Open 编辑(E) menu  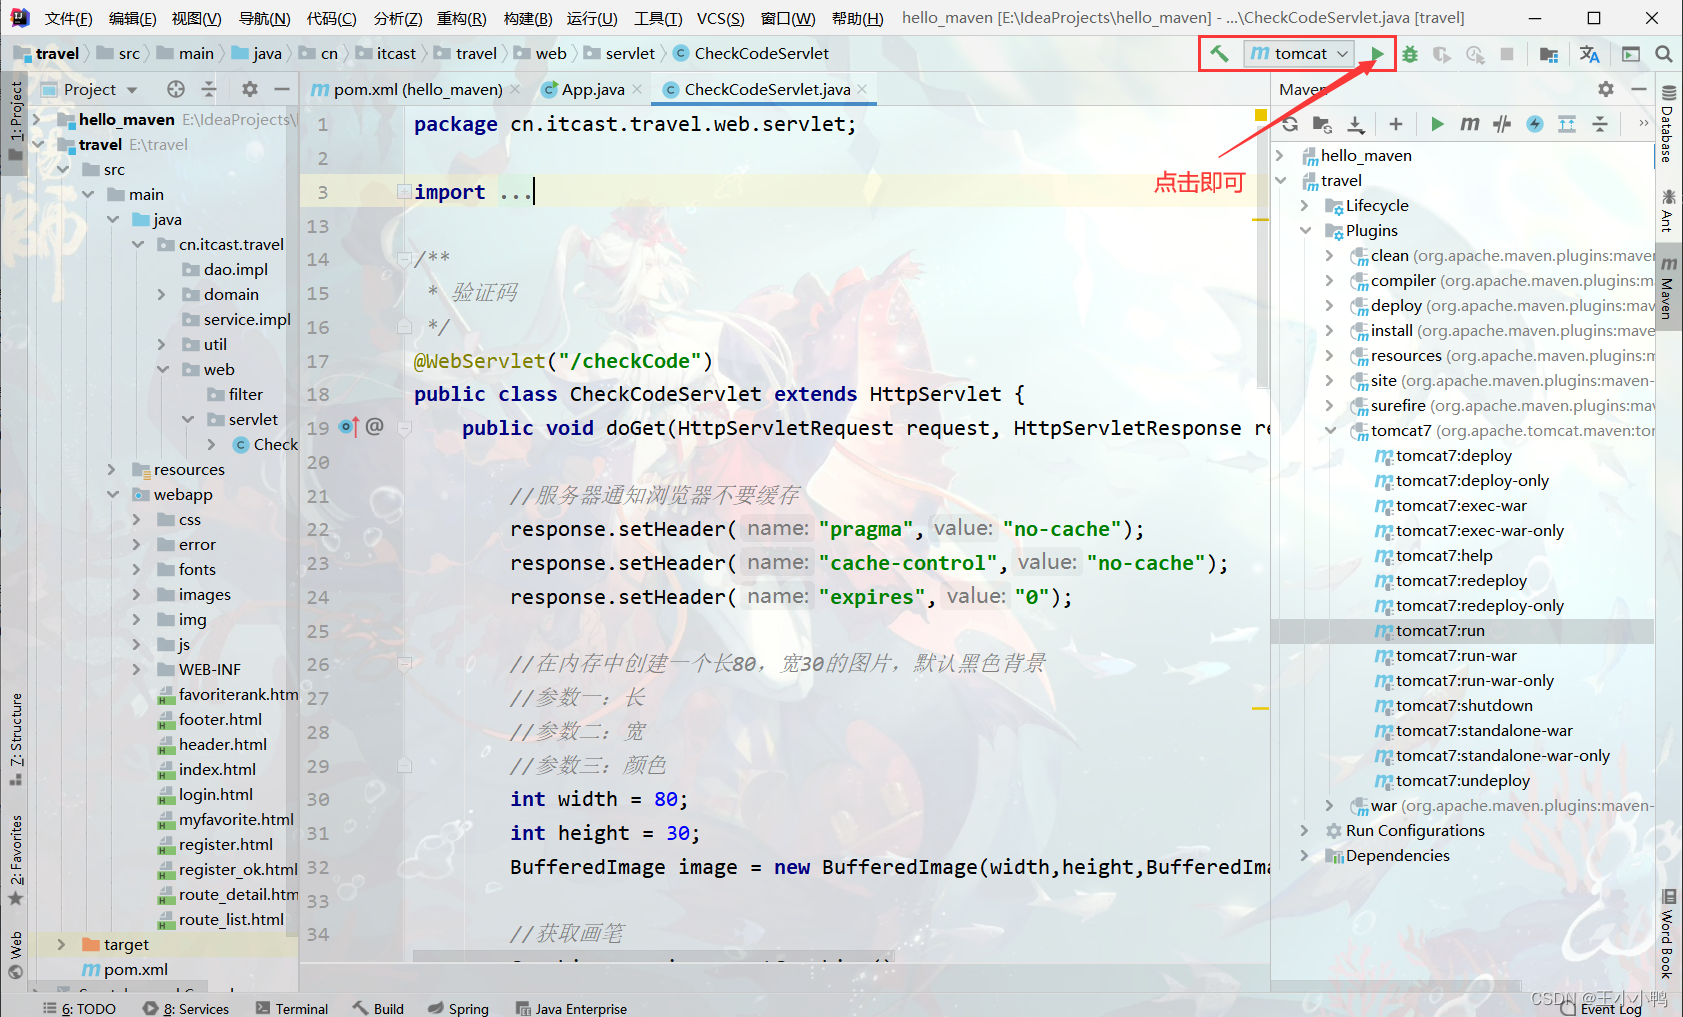coord(132,18)
